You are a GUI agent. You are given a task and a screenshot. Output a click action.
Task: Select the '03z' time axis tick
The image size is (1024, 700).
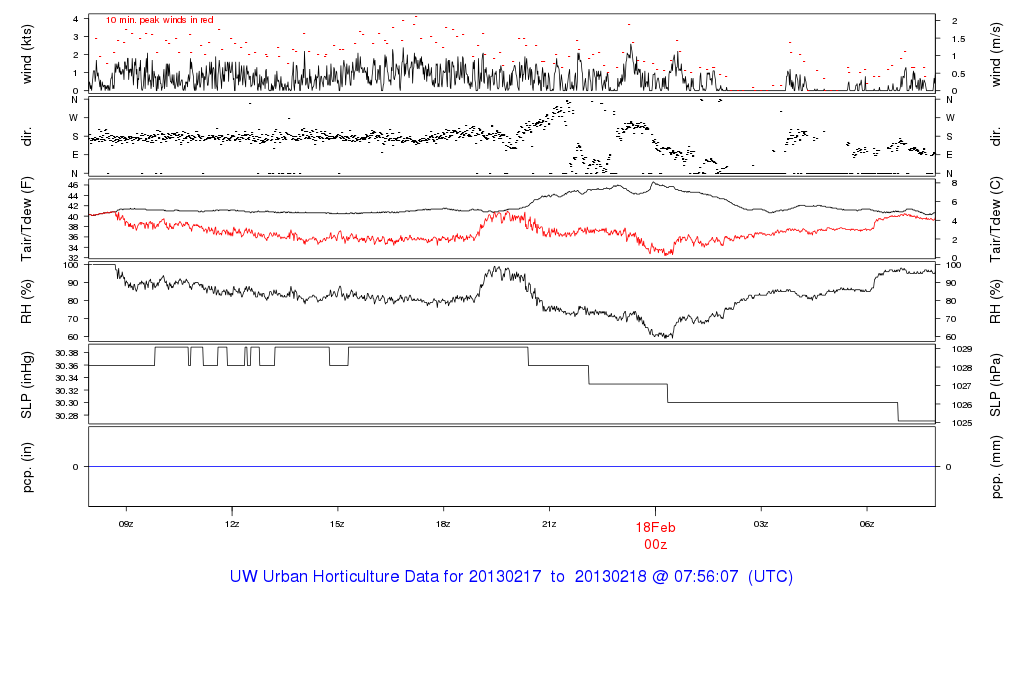[761, 524]
